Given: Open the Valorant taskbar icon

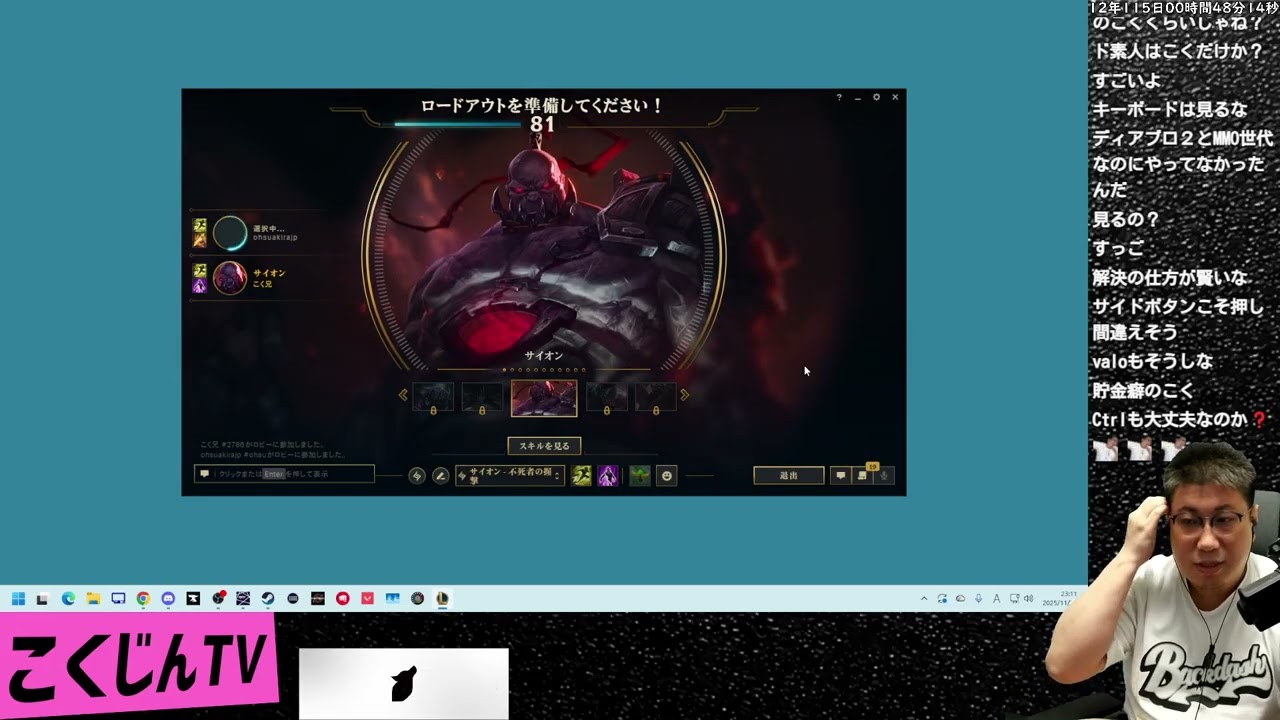Looking at the screenshot, I should [367, 599].
